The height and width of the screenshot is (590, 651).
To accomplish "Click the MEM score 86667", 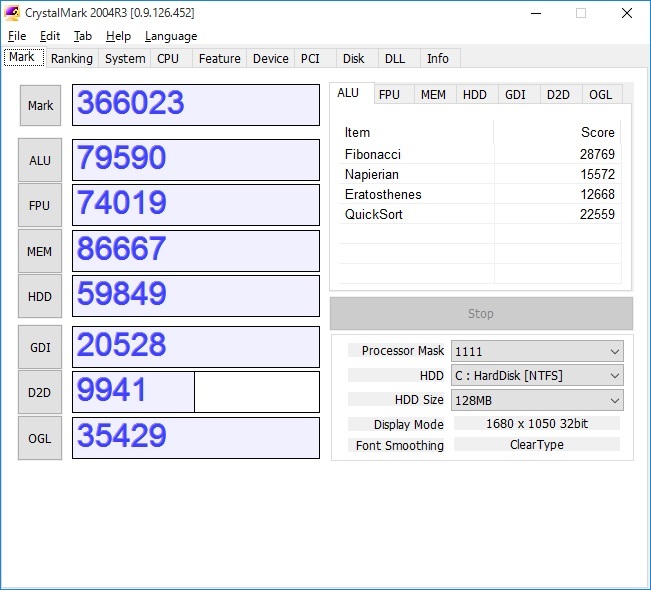I will point(196,251).
